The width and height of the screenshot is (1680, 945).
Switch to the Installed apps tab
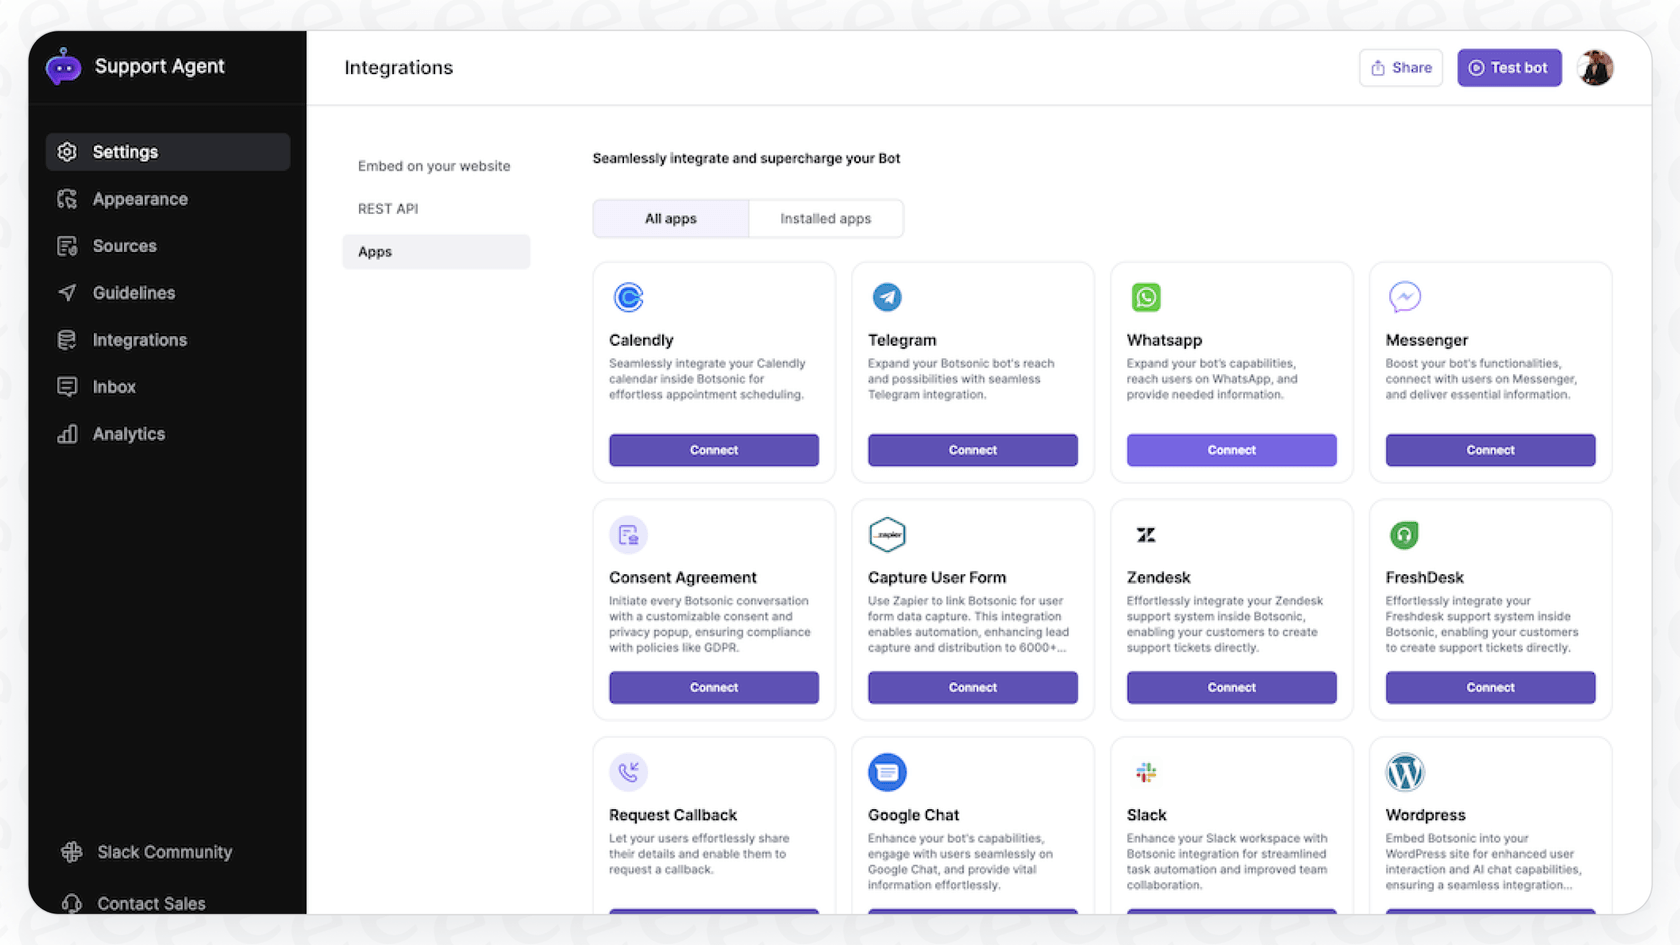click(825, 219)
